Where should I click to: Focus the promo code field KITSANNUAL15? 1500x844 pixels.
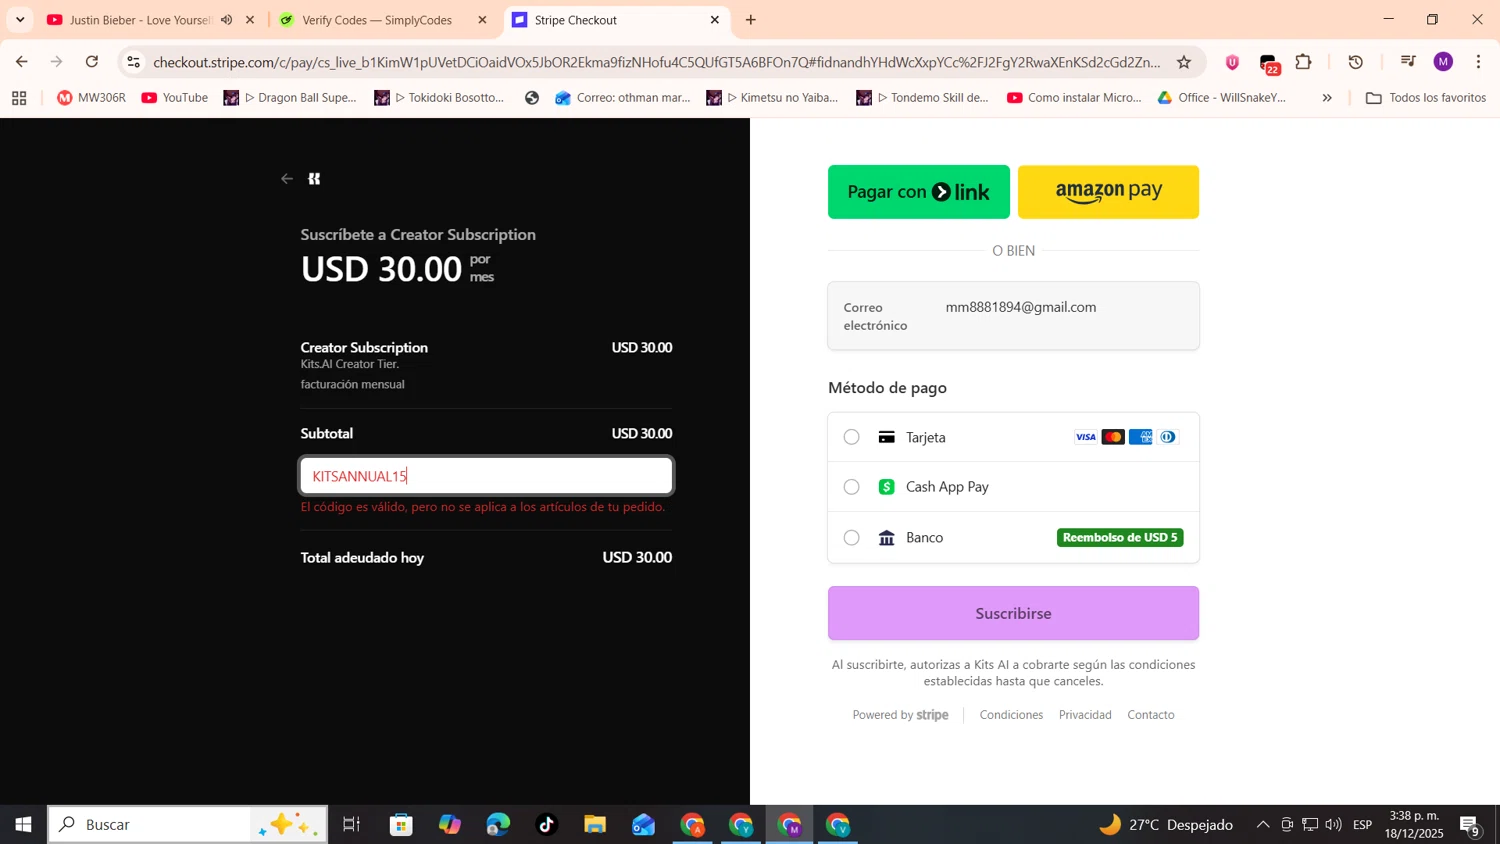(x=487, y=476)
